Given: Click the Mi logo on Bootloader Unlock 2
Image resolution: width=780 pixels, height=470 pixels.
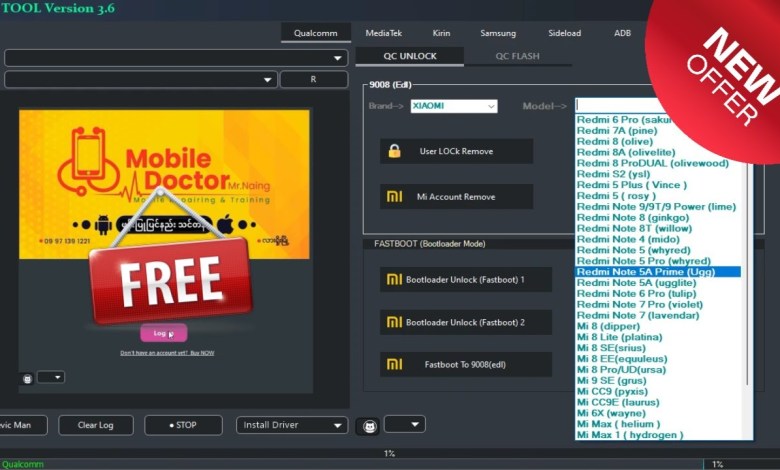Looking at the screenshot, I should click(394, 322).
